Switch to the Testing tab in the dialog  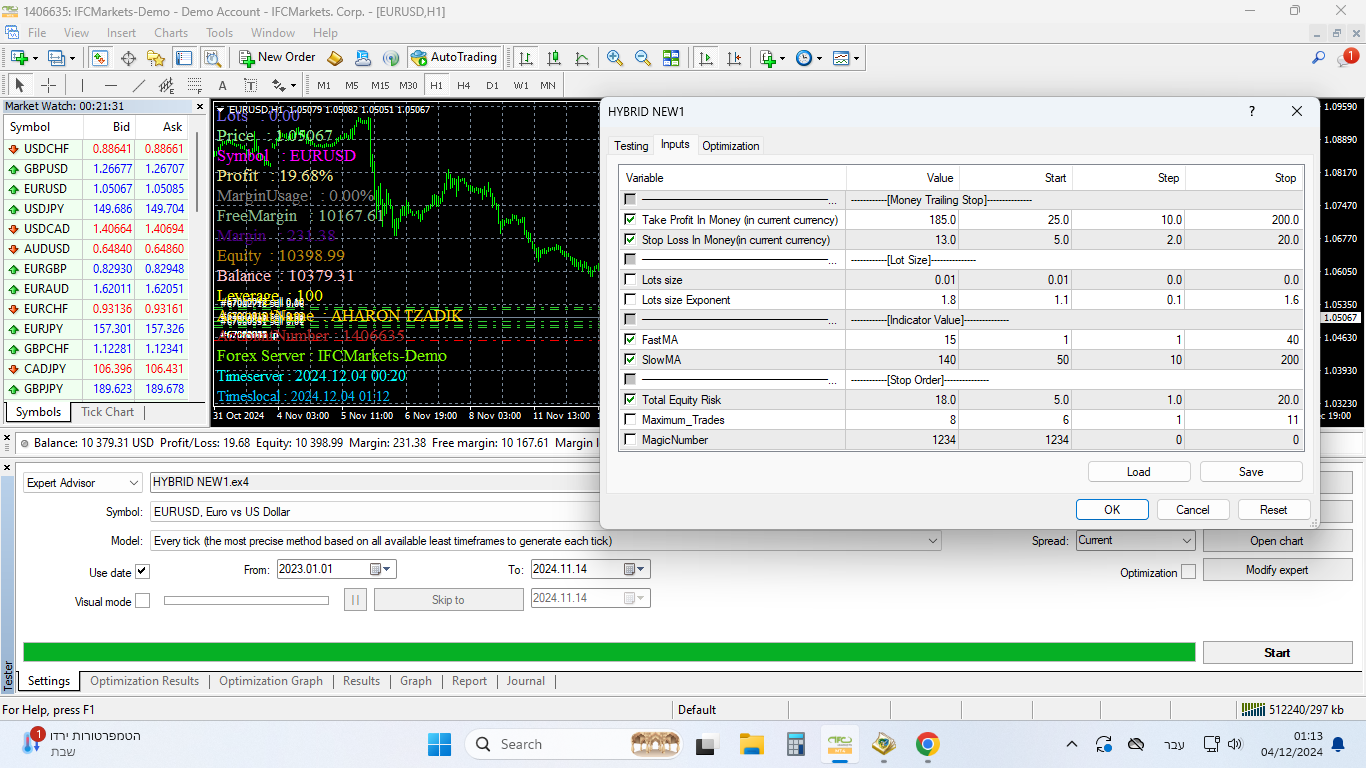tap(631, 146)
